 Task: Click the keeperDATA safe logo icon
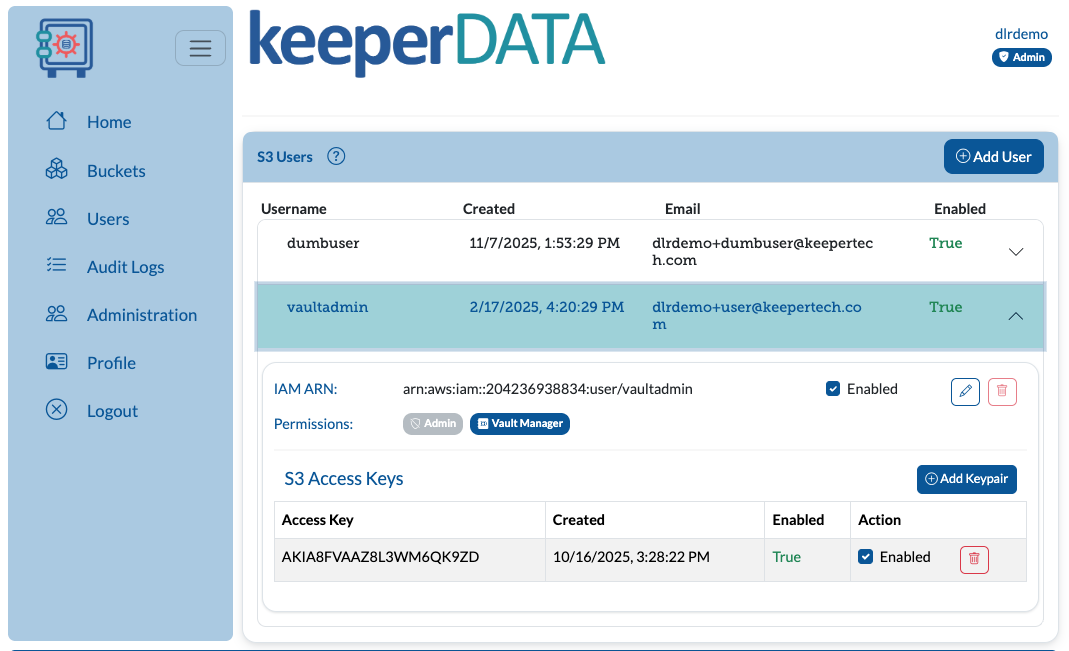tap(65, 48)
